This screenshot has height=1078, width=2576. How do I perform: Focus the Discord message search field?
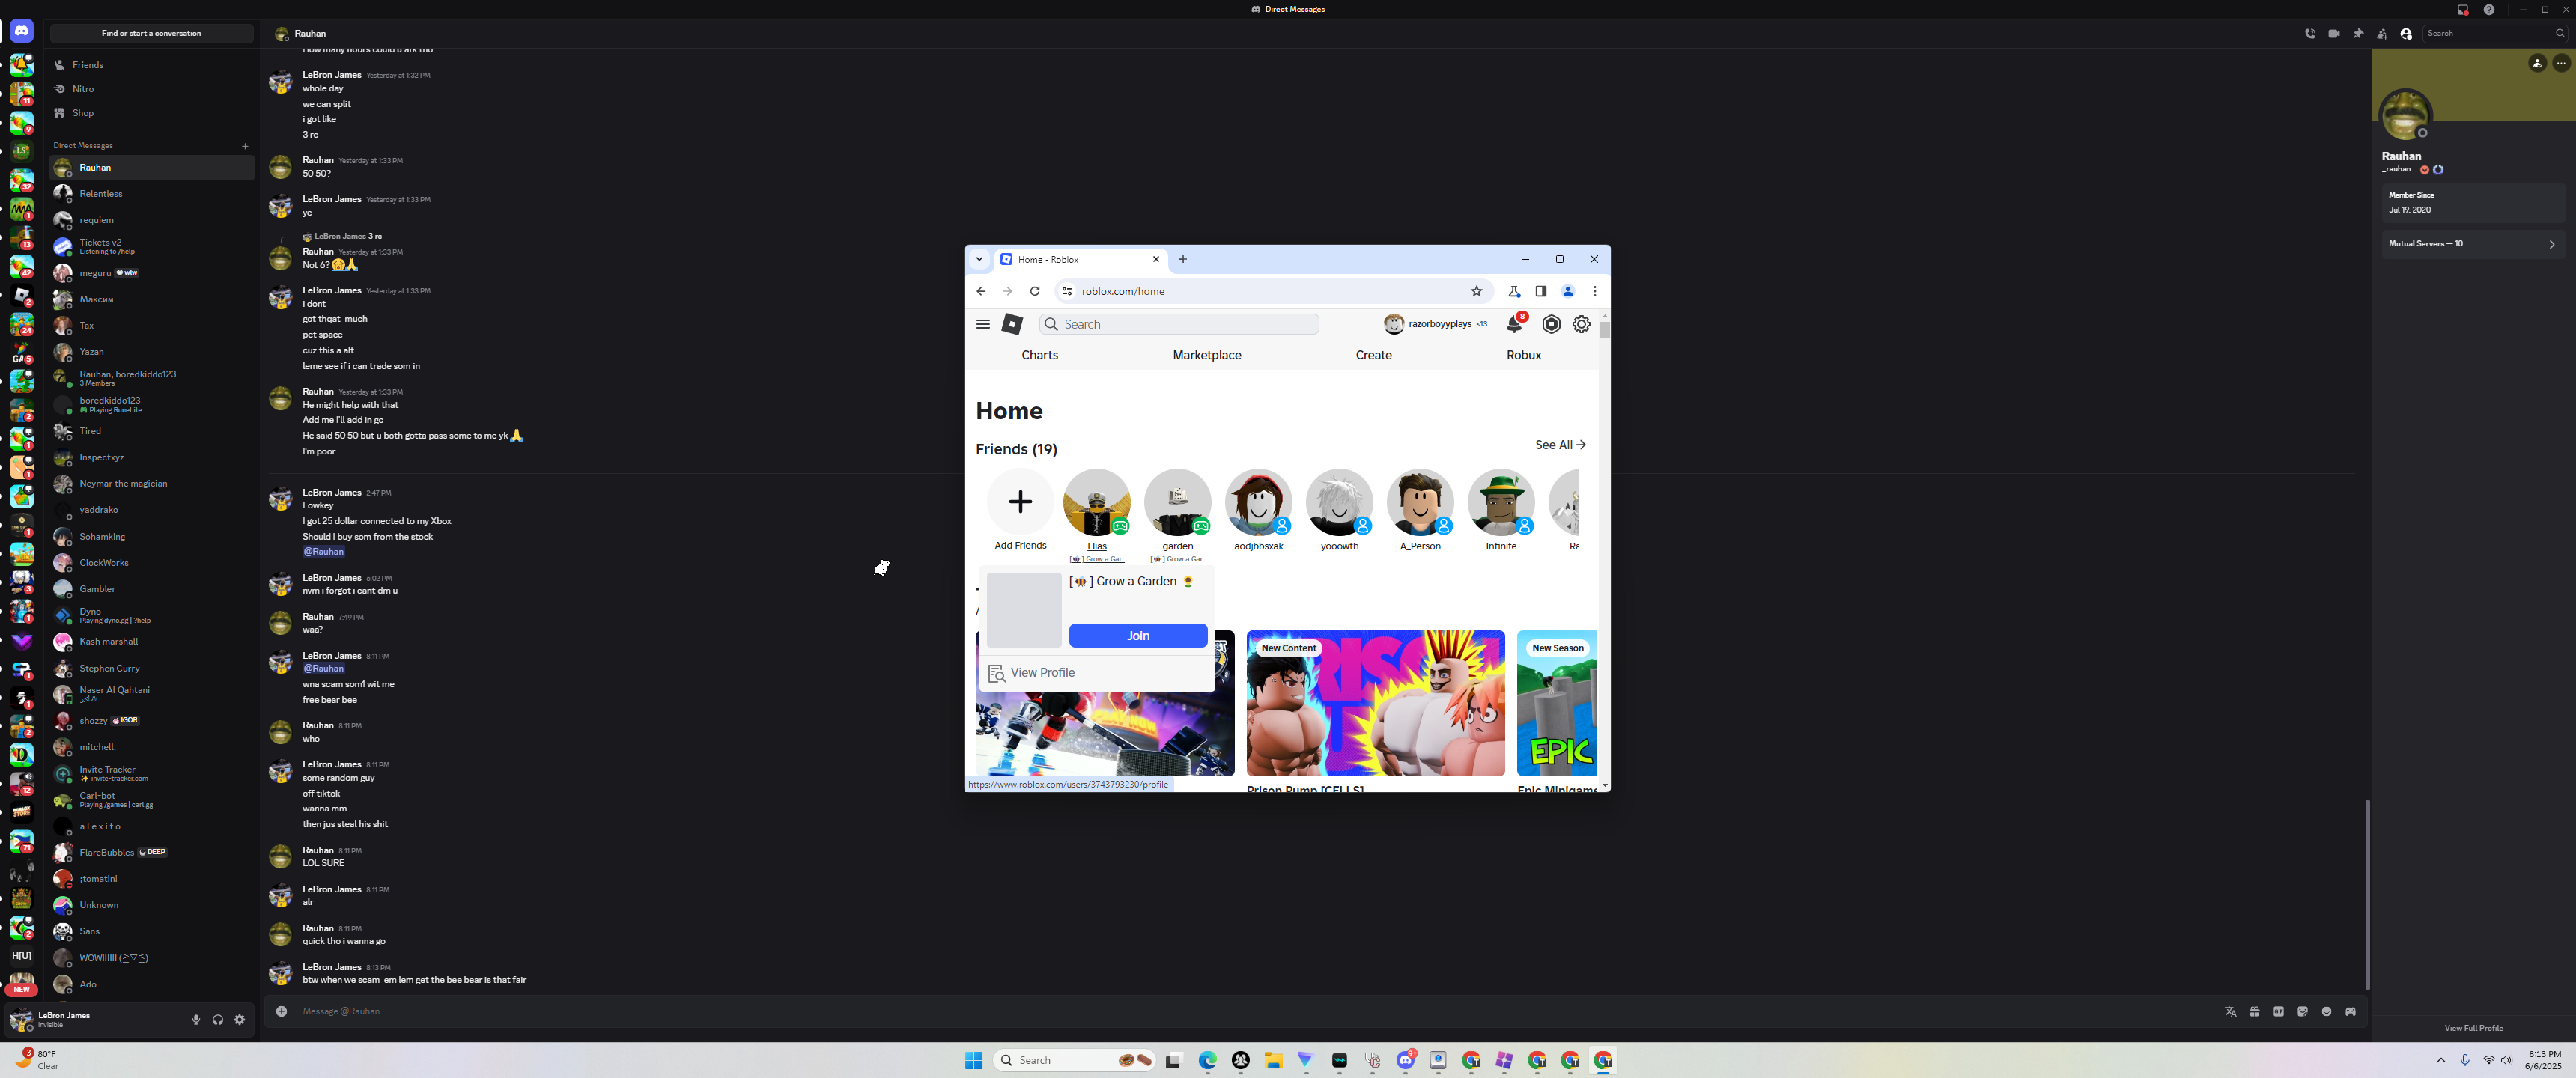tap(2495, 34)
